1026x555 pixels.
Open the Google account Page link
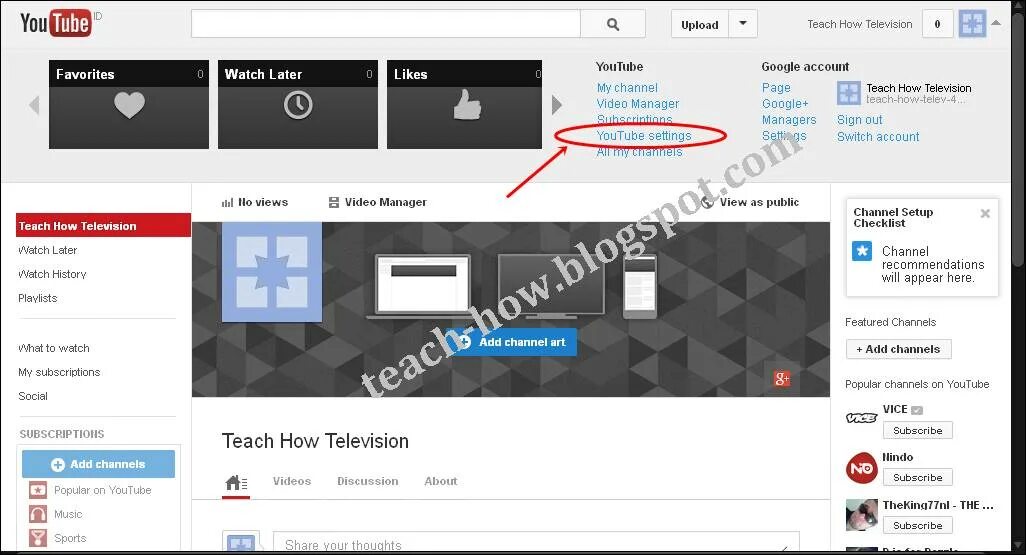776,88
